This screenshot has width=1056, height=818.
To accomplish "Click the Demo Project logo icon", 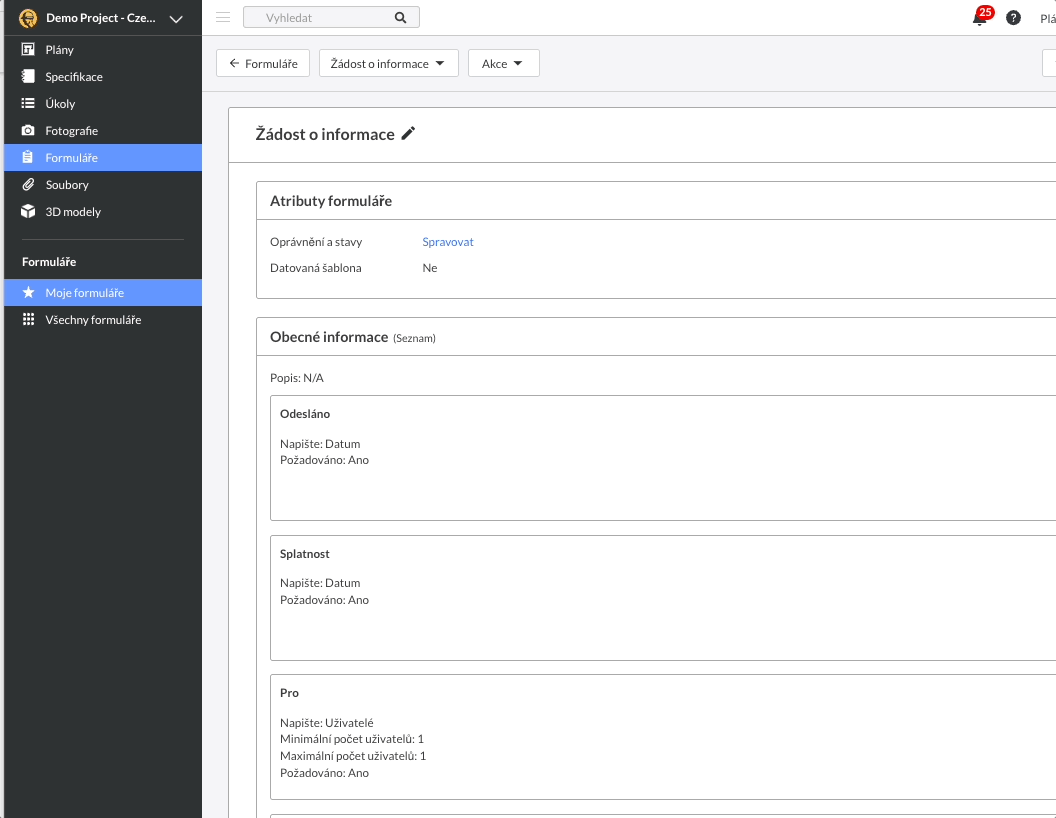I will (28, 18).
